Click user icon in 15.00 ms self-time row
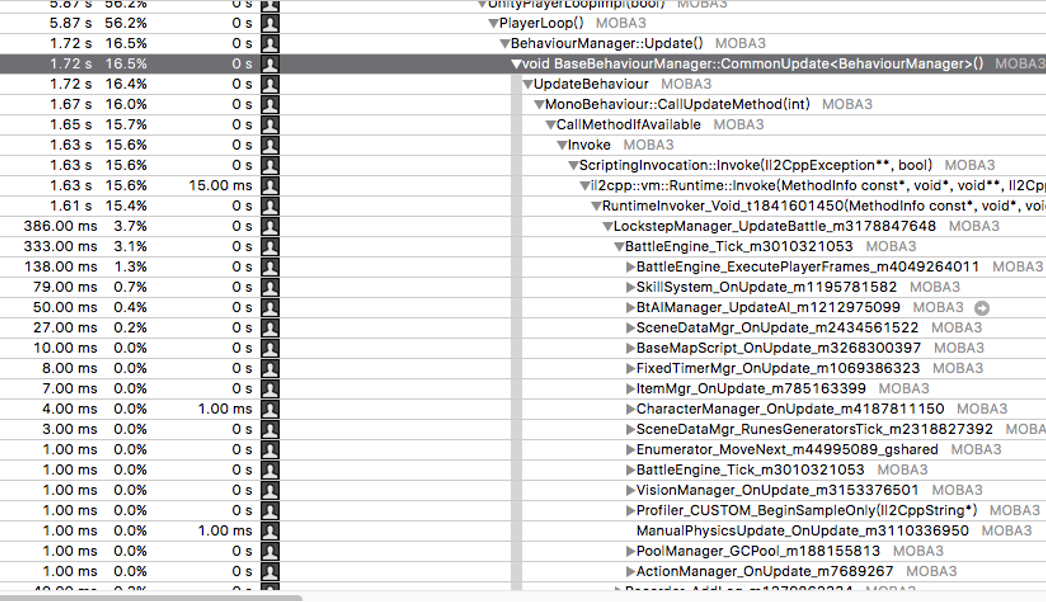The width and height of the screenshot is (1046, 602). pyautogui.click(x=270, y=186)
